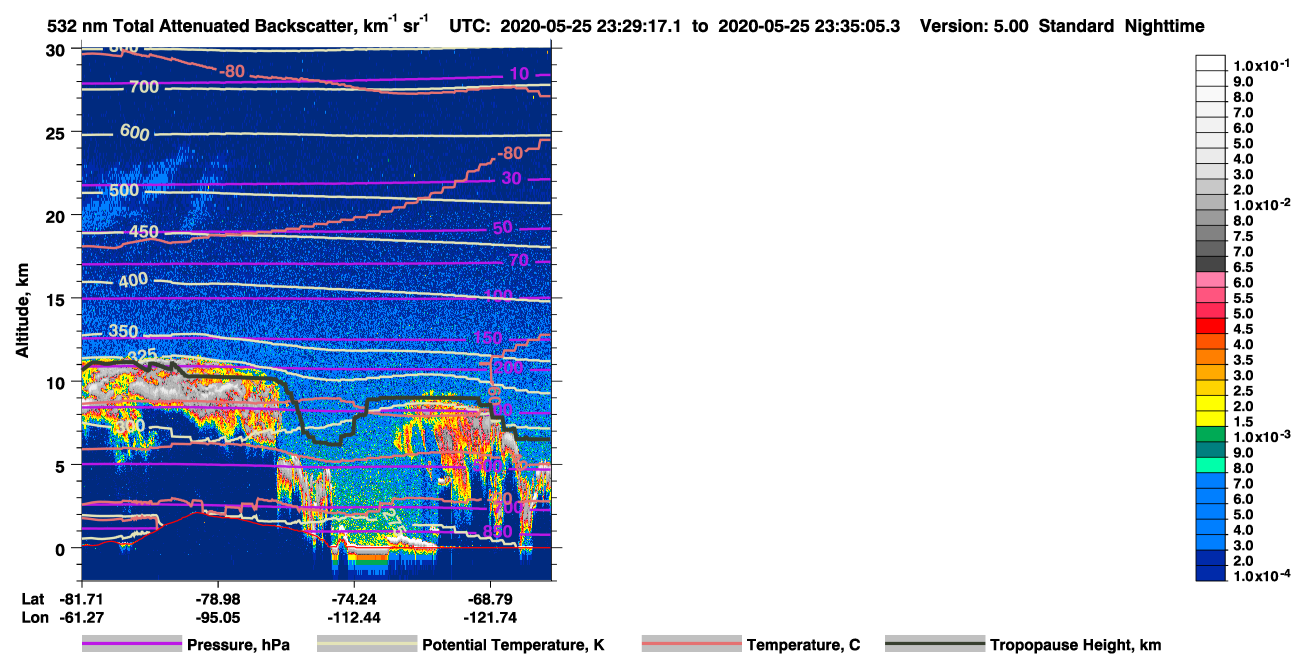Click the magenta Pressure legend line sample
The width and height of the screenshot is (1300, 667).
tap(132, 645)
